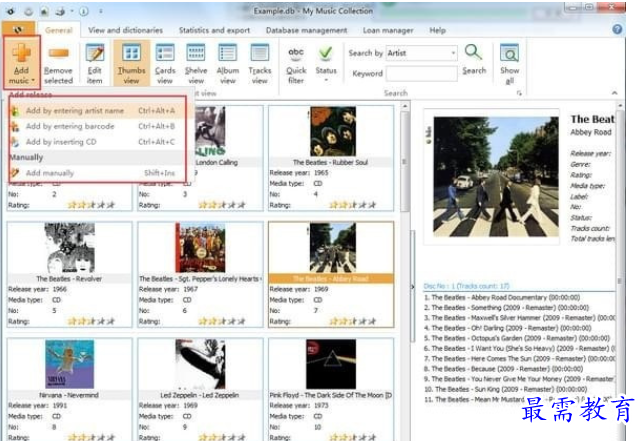Image resolution: width=643 pixels, height=441 pixels.
Task: Select track I Want You (She's So Heavy)
Action: (519, 349)
